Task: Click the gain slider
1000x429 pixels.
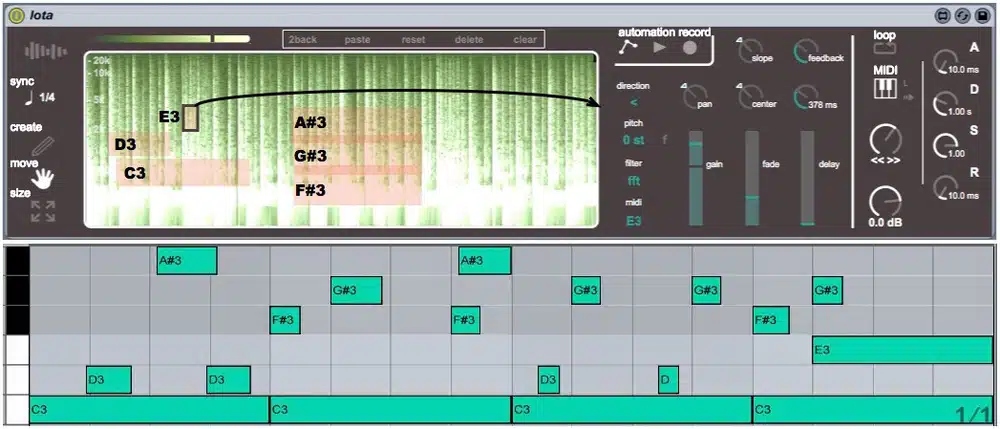Action: [x=695, y=178]
